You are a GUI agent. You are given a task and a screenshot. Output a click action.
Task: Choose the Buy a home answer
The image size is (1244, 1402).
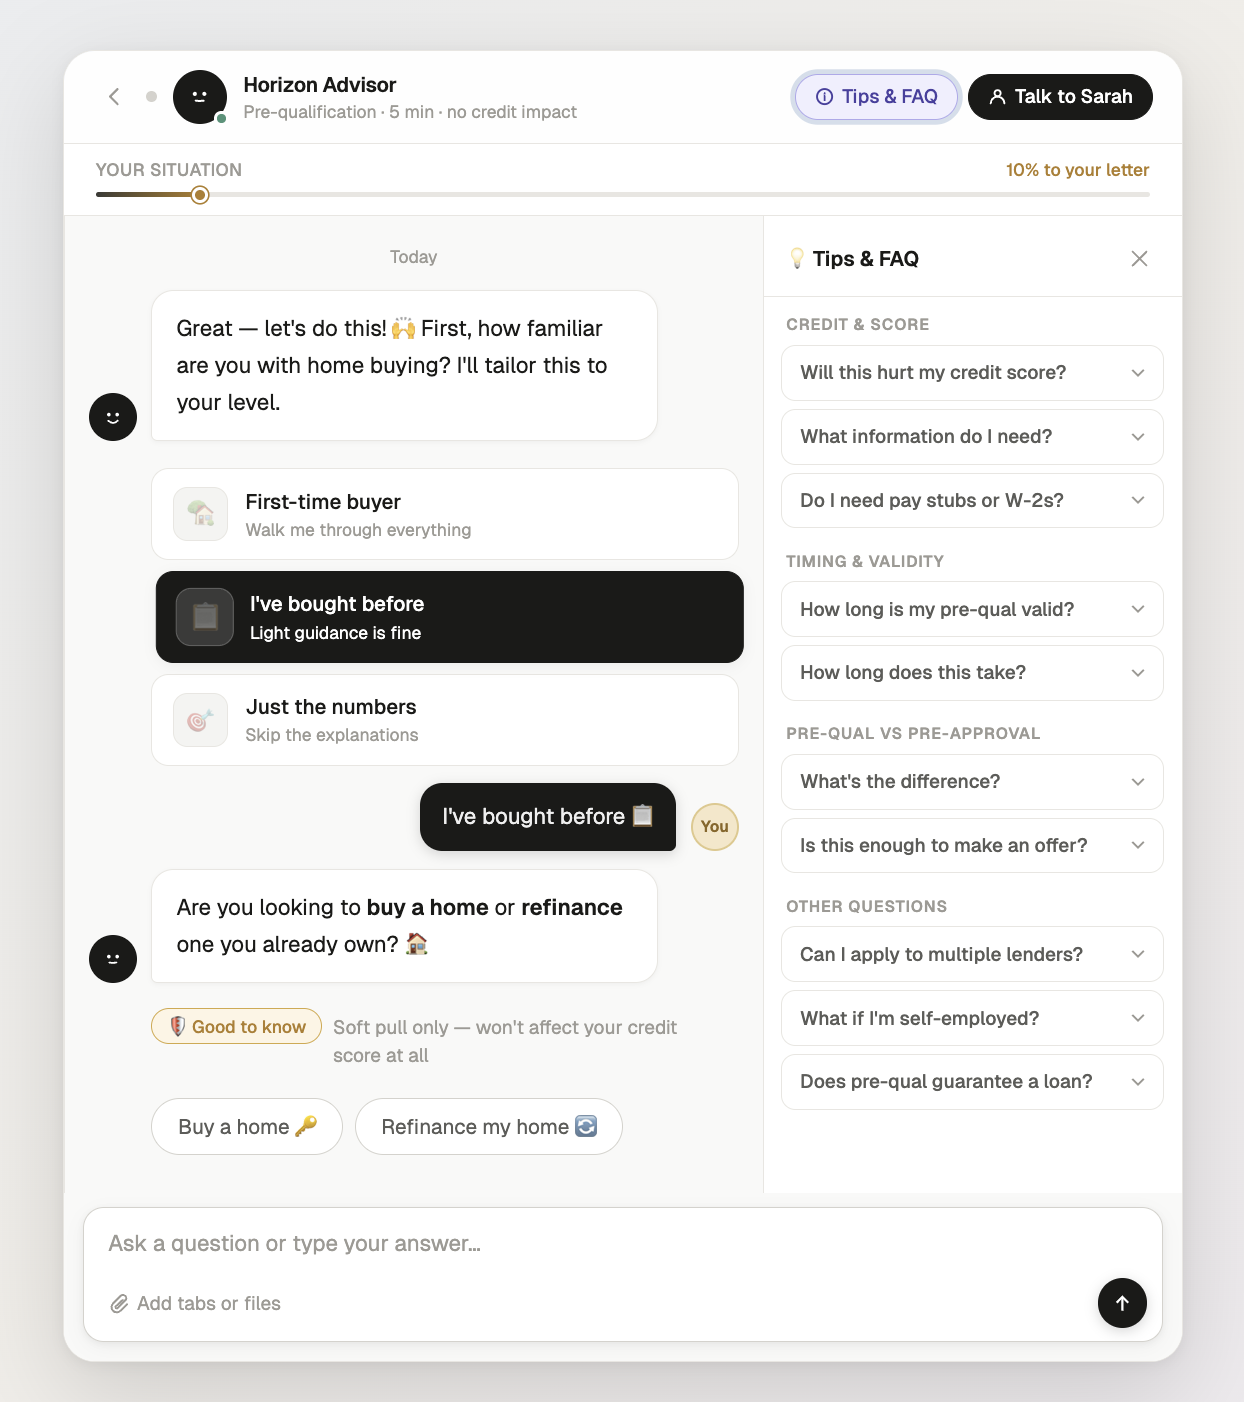(x=246, y=1126)
